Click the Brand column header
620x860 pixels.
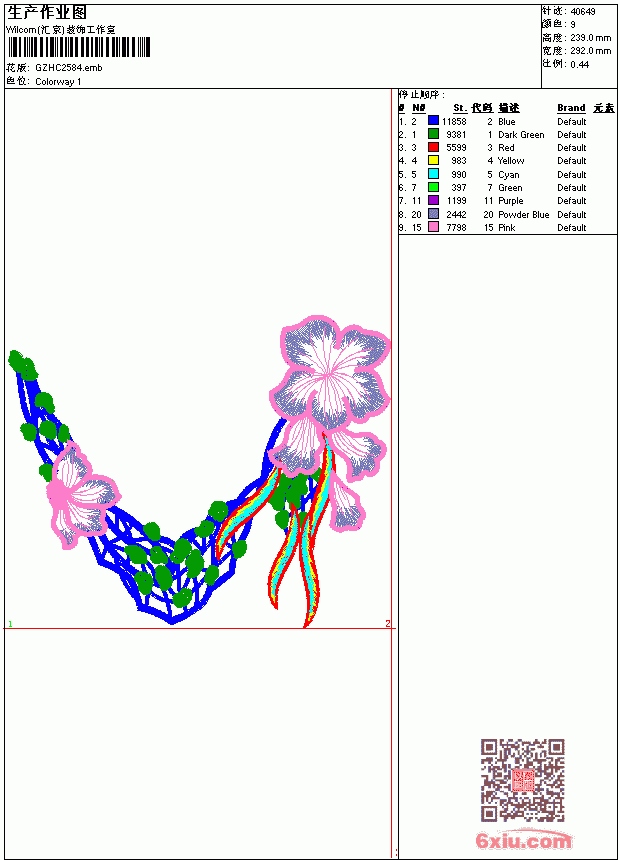coord(571,108)
